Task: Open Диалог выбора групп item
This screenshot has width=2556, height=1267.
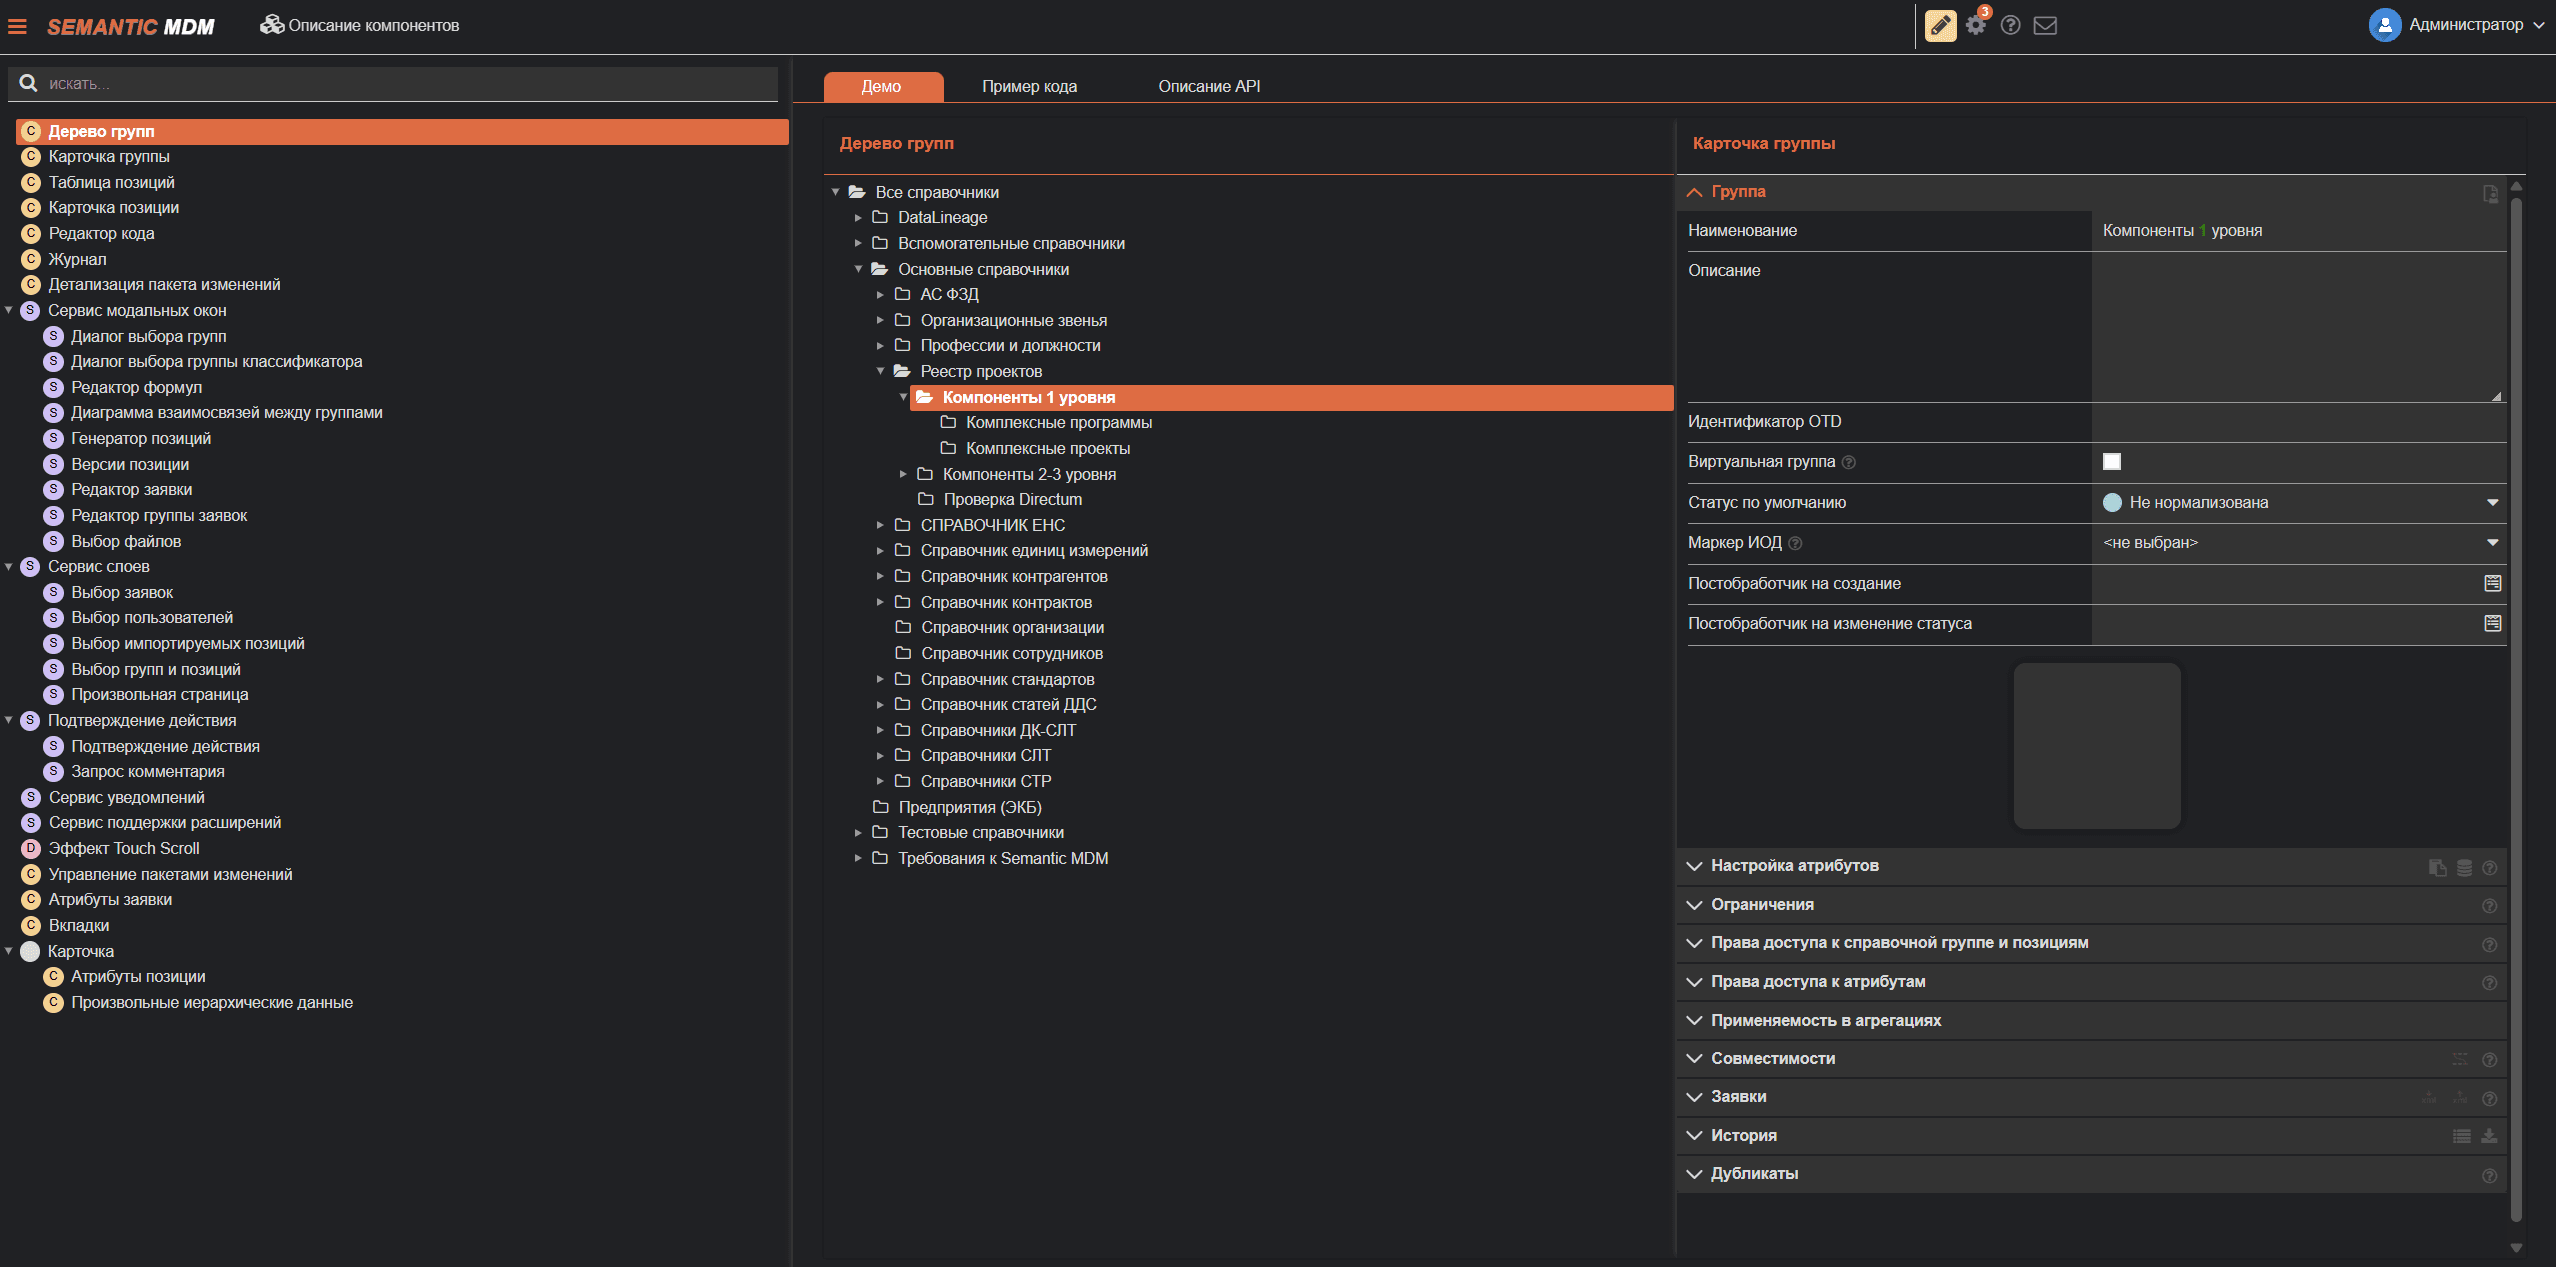Action: (x=148, y=336)
